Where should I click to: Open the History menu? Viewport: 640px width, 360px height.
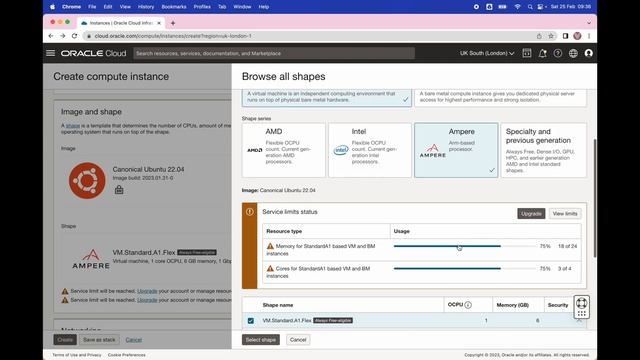click(x=146, y=7)
